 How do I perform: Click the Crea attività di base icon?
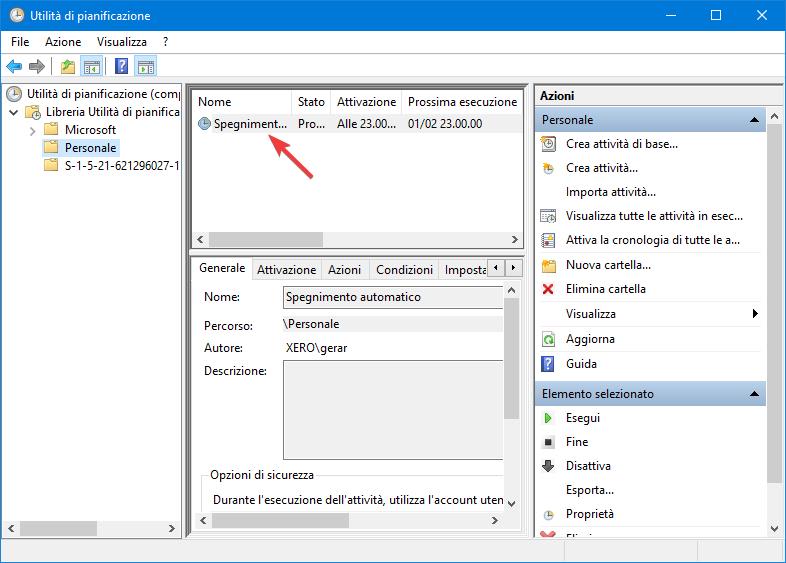point(548,144)
